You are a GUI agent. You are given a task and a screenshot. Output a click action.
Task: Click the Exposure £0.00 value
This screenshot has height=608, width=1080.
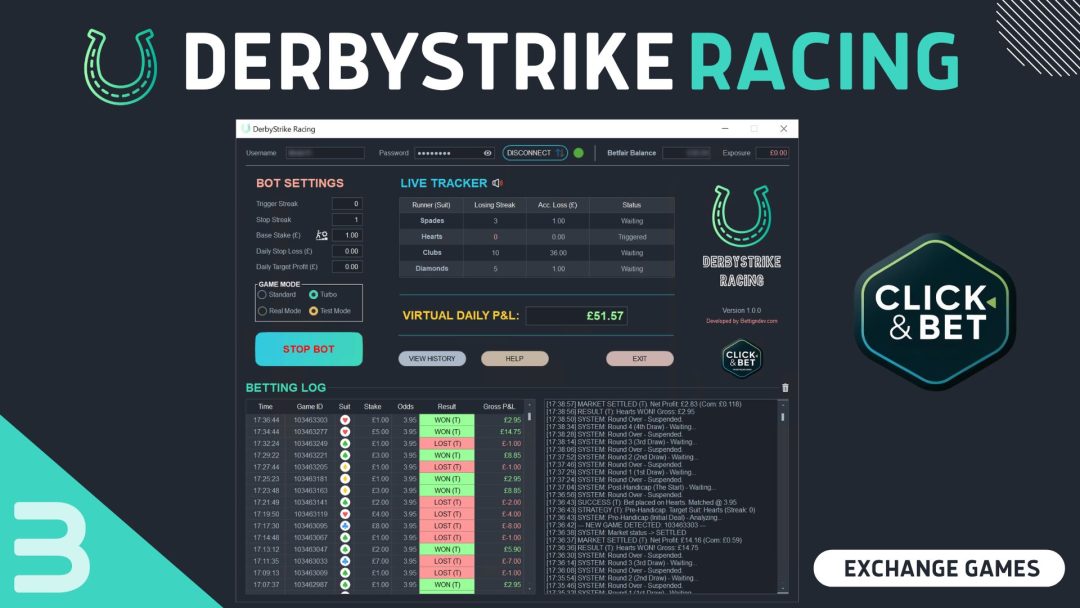pyautogui.click(x=772, y=153)
